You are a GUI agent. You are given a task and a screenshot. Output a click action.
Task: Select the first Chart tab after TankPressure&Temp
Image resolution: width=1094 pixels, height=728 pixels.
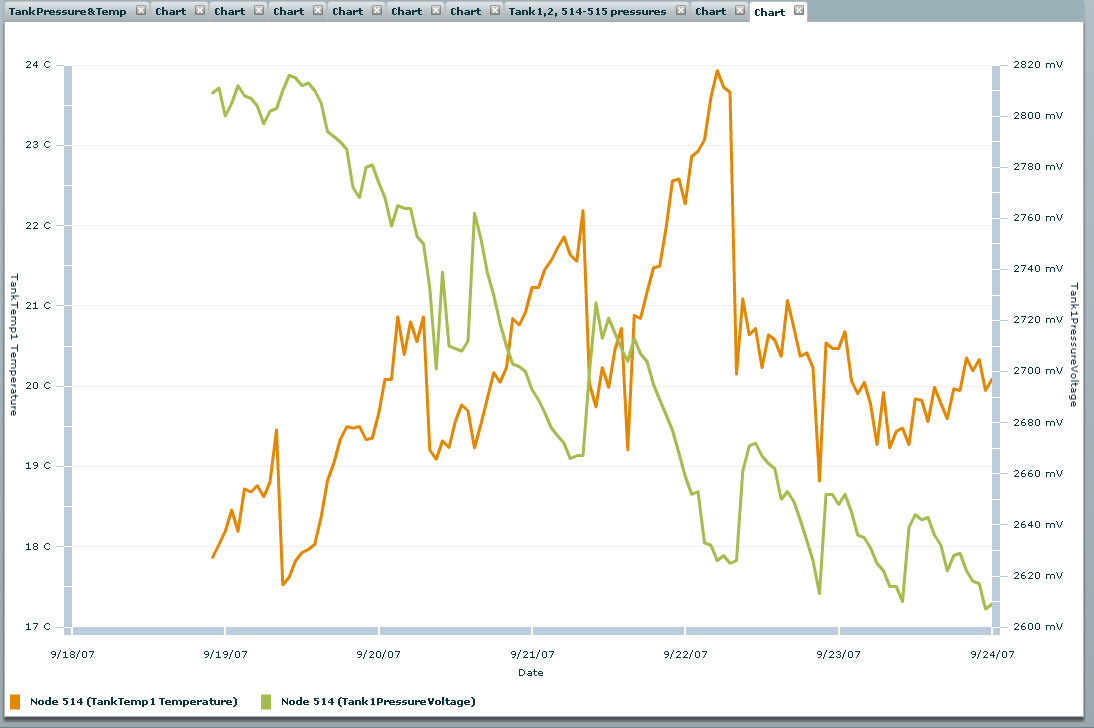tap(170, 11)
